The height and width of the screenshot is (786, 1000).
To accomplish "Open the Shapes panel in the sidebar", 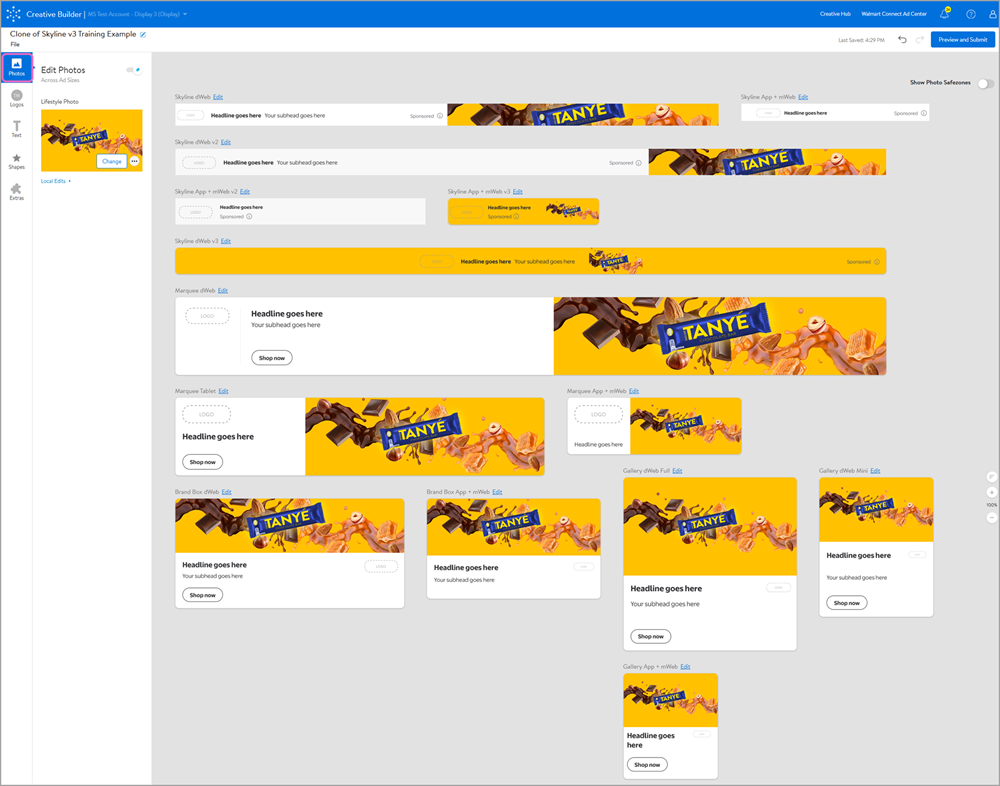I will point(17,161).
